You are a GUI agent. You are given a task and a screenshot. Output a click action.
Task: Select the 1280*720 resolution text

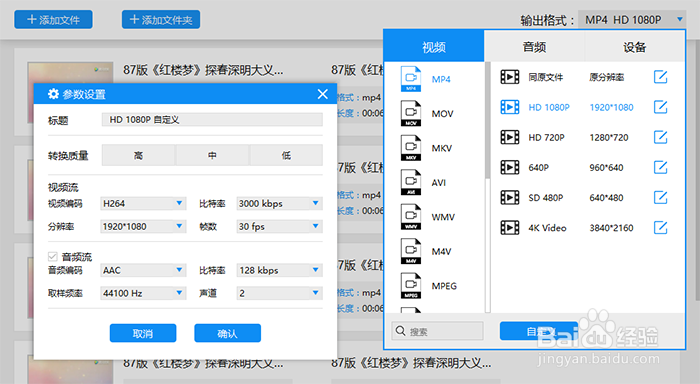[608, 138]
